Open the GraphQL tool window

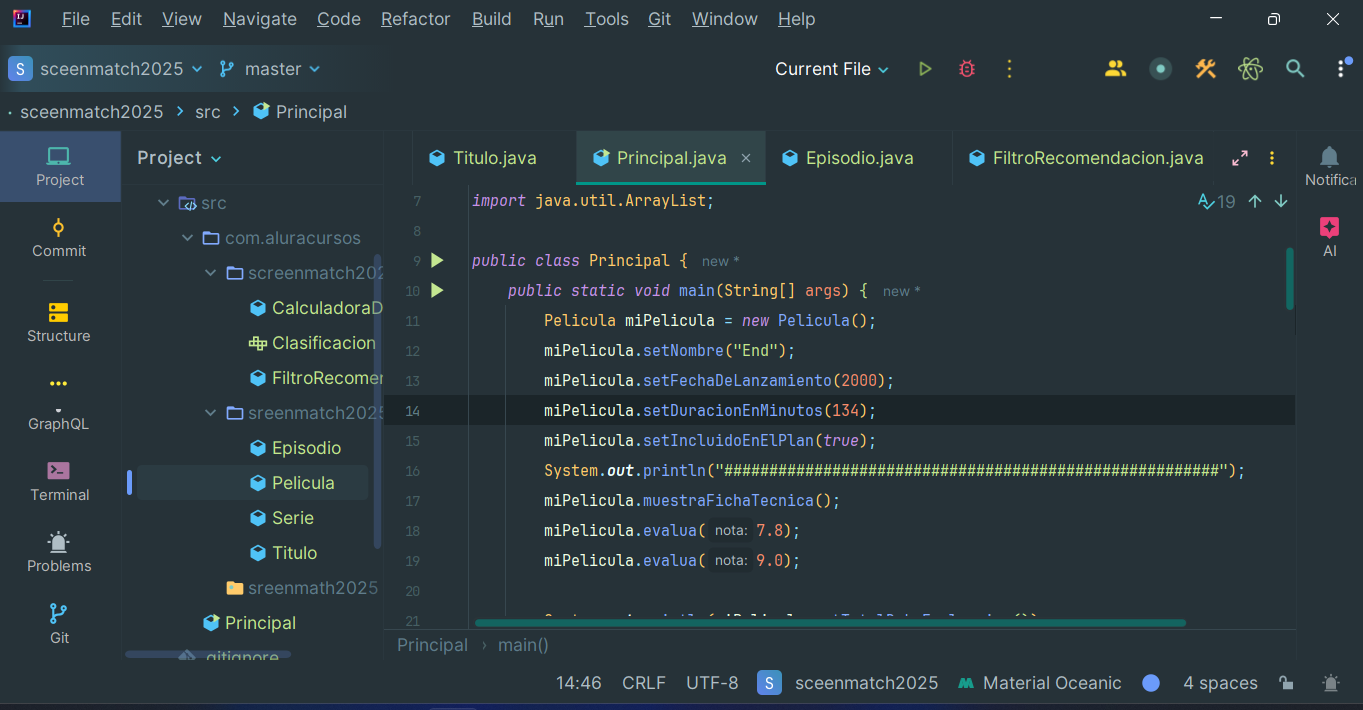point(58,410)
